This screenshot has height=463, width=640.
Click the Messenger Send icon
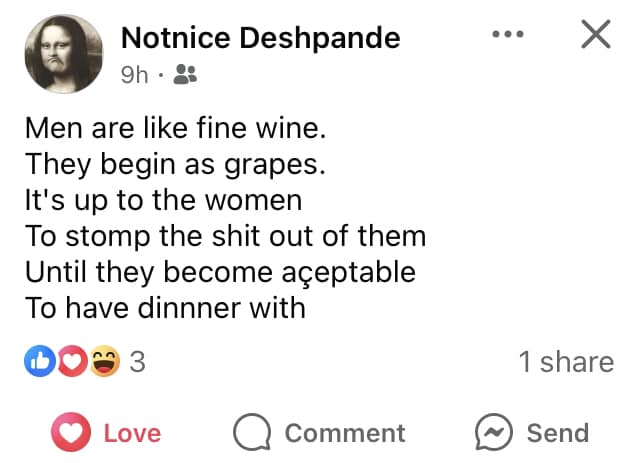click(494, 432)
